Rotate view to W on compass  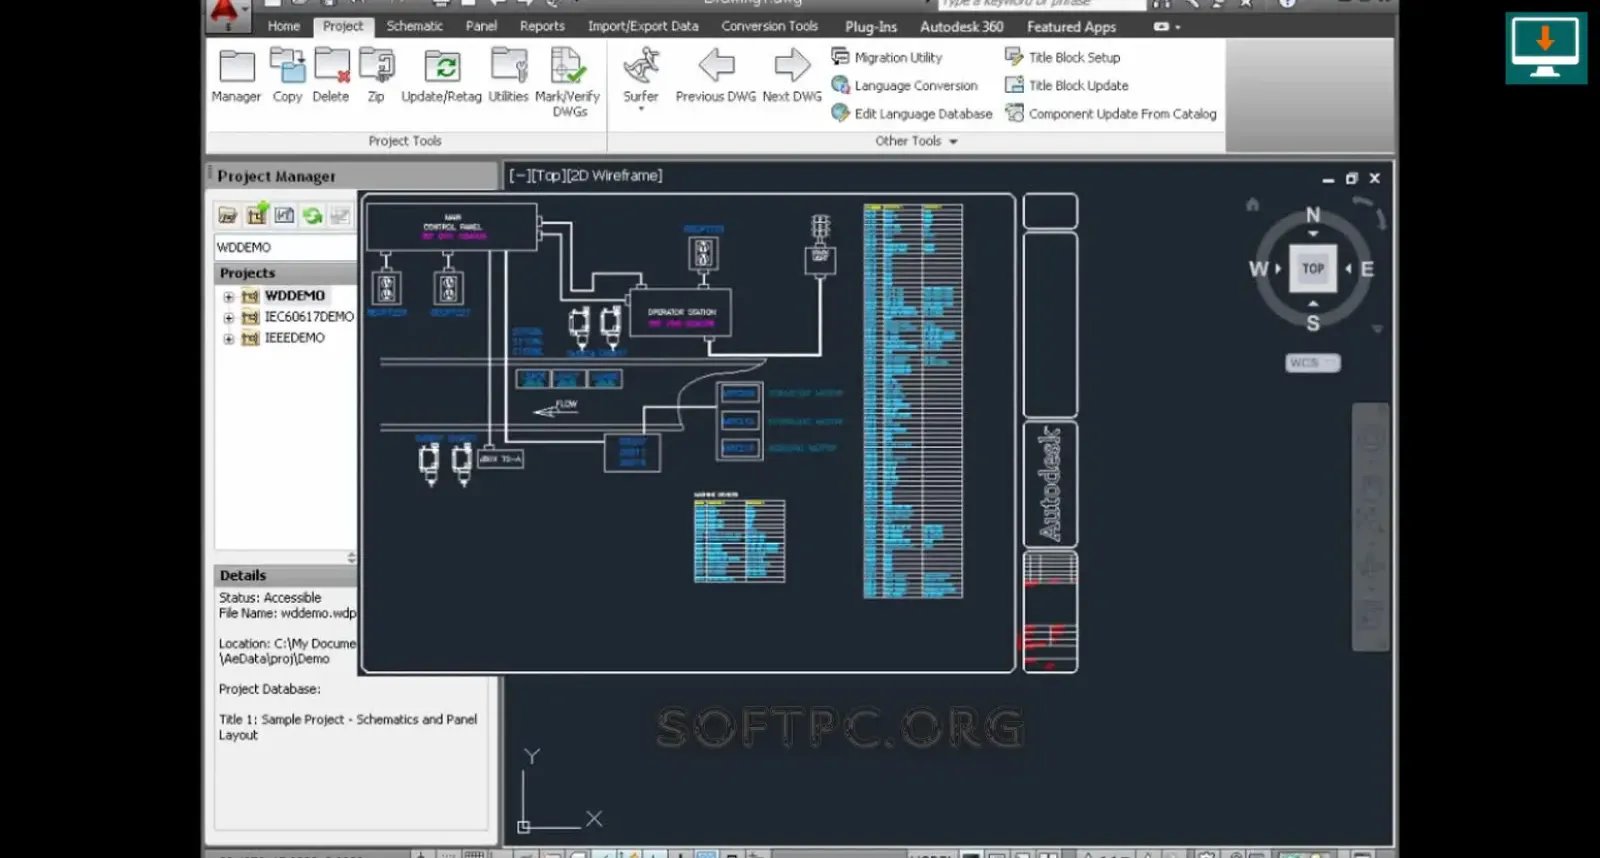pos(1258,269)
